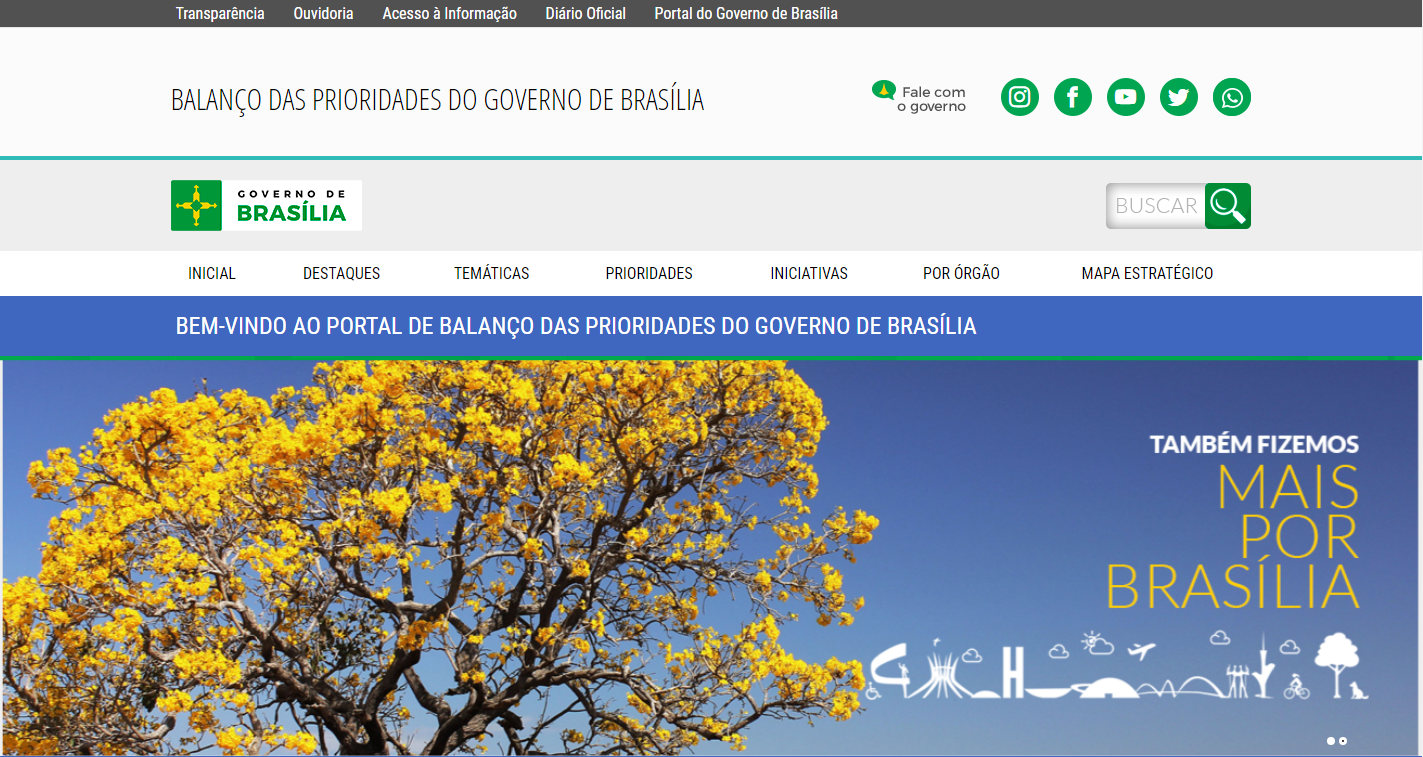Image resolution: width=1423 pixels, height=757 pixels.
Task: Click Fale com o governo link
Action: point(919,97)
